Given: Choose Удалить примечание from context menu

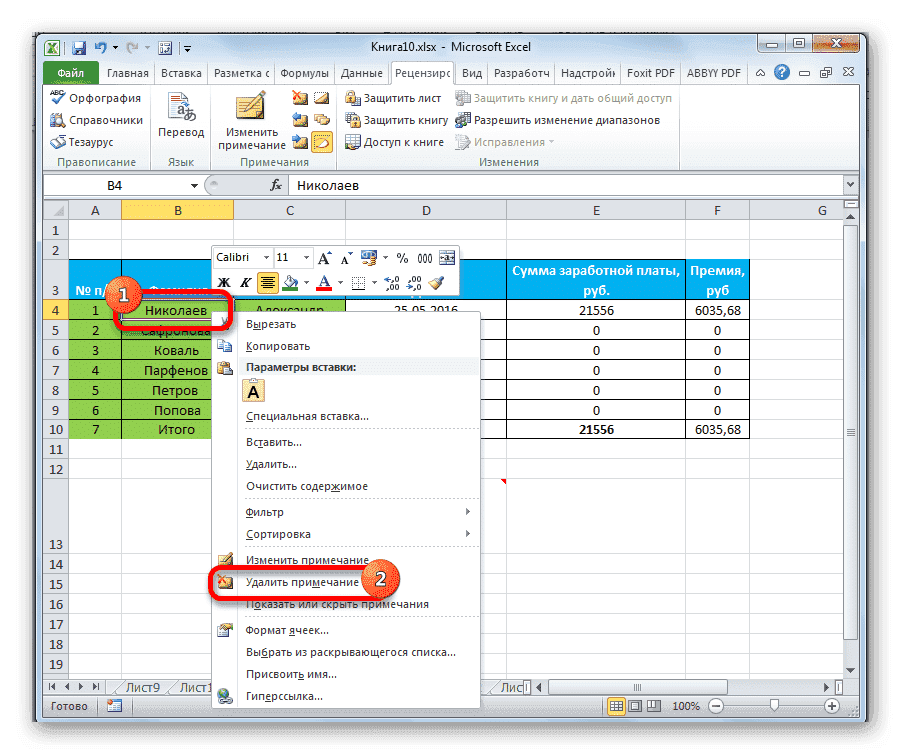Looking at the screenshot, I should pyautogui.click(x=300, y=581).
